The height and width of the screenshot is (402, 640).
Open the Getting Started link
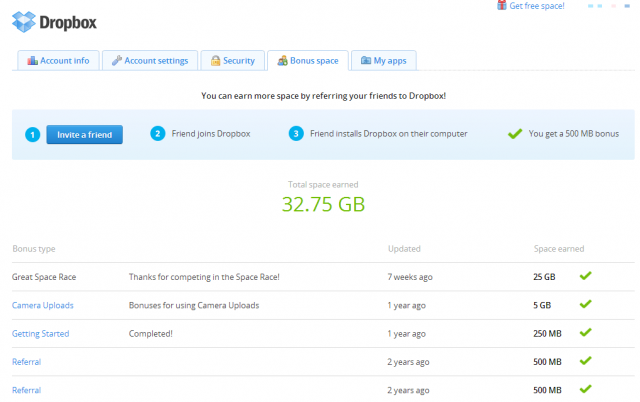pos(40,334)
